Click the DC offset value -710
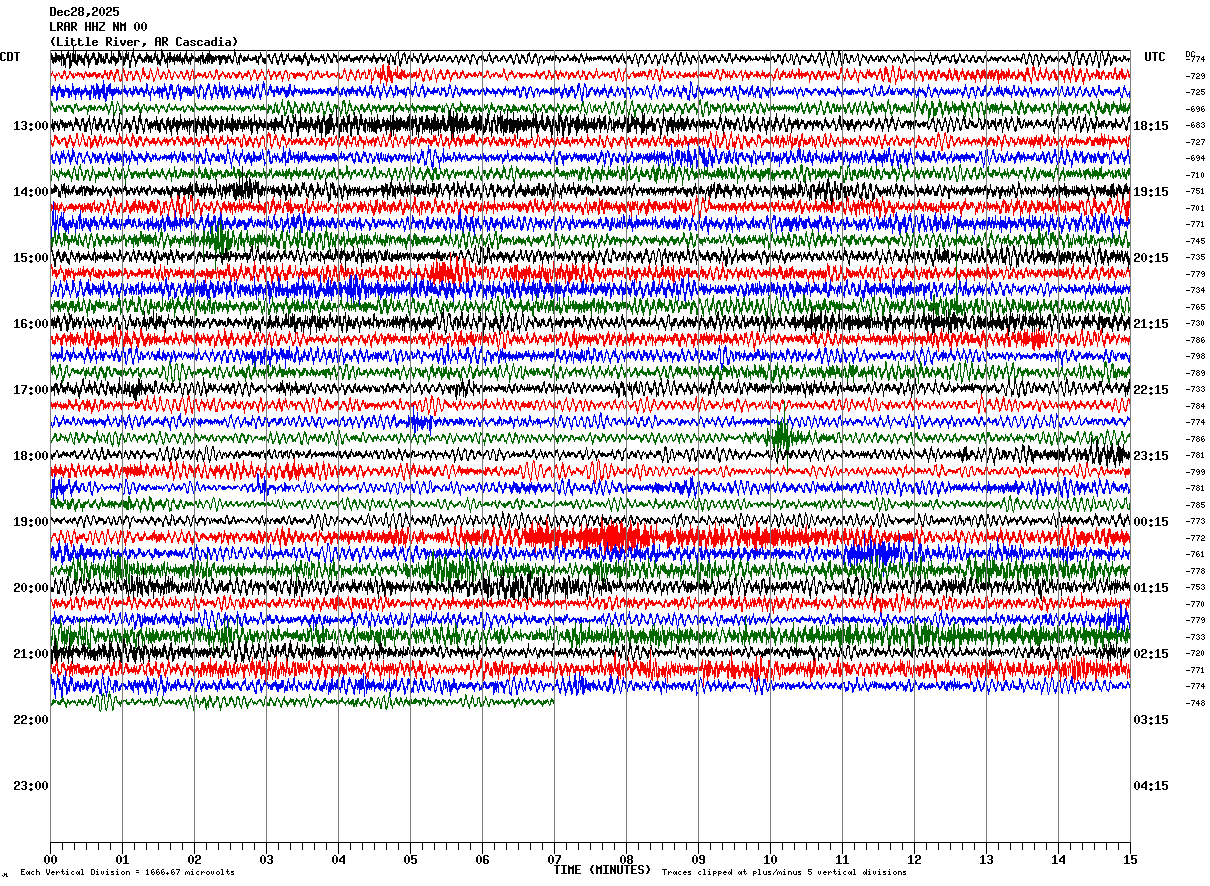 tap(1195, 175)
